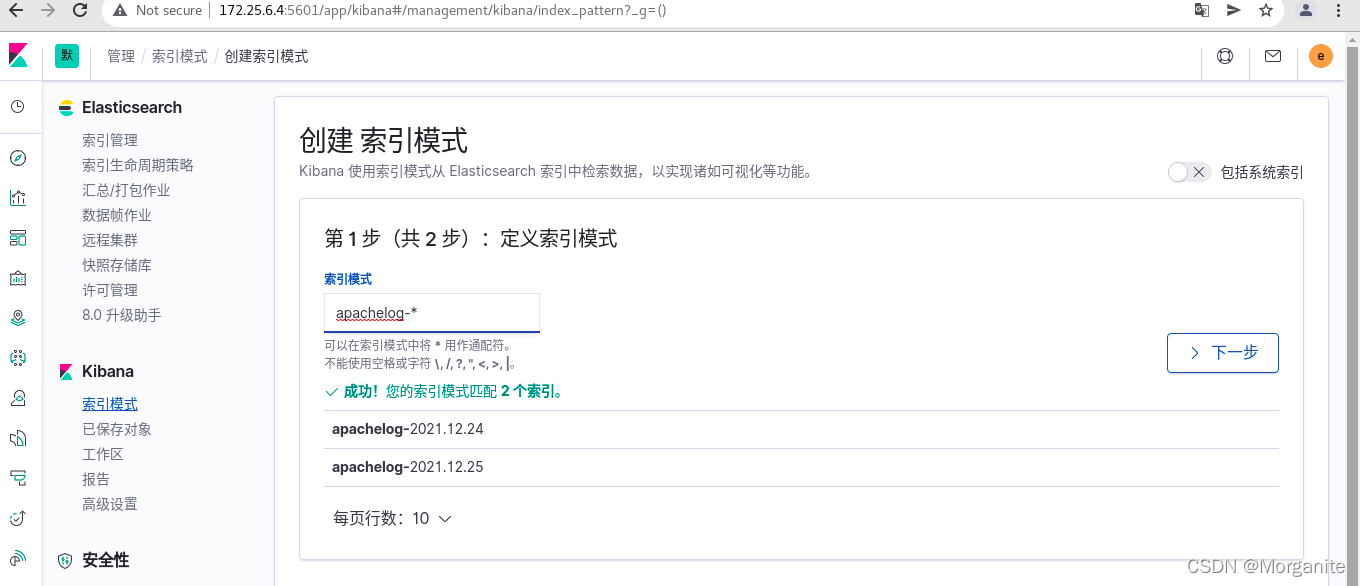Click browser reload button
1360x586 pixels.
click(80, 10)
